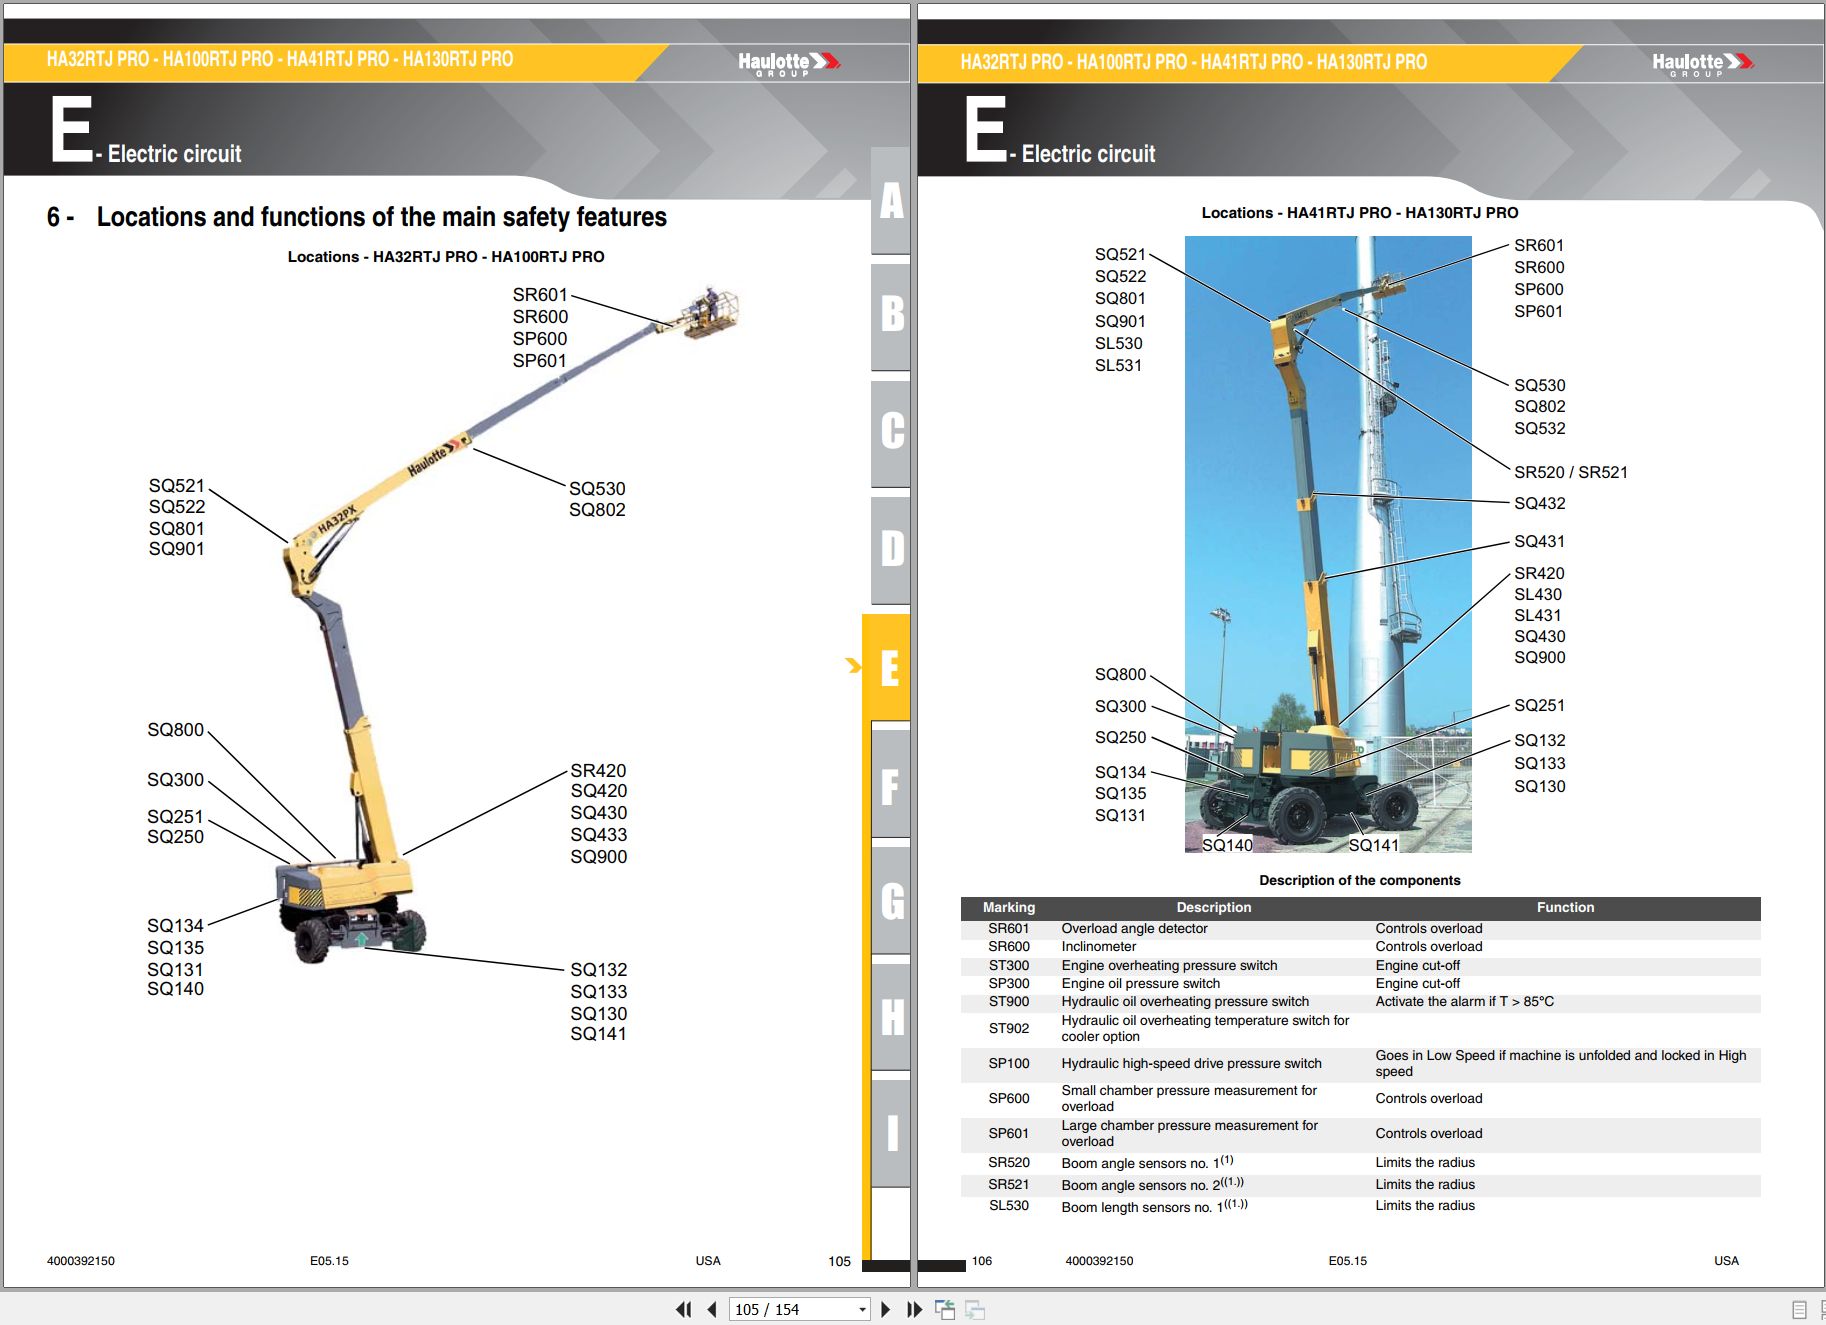The height and width of the screenshot is (1325, 1826).
Task: Click the ST300 marking cell
Action: coord(1009,966)
